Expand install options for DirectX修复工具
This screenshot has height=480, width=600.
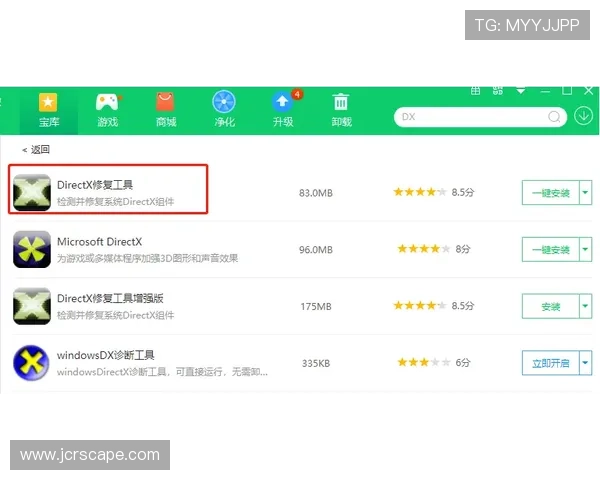[x=585, y=193]
